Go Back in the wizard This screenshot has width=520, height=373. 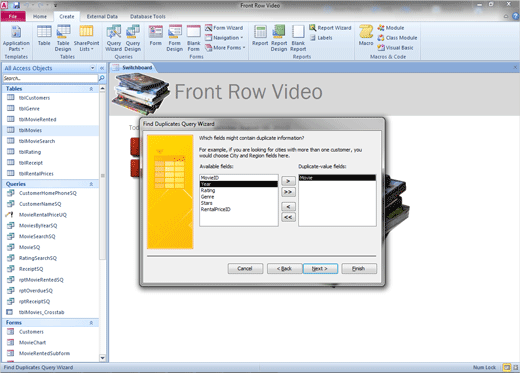tap(284, 269)
